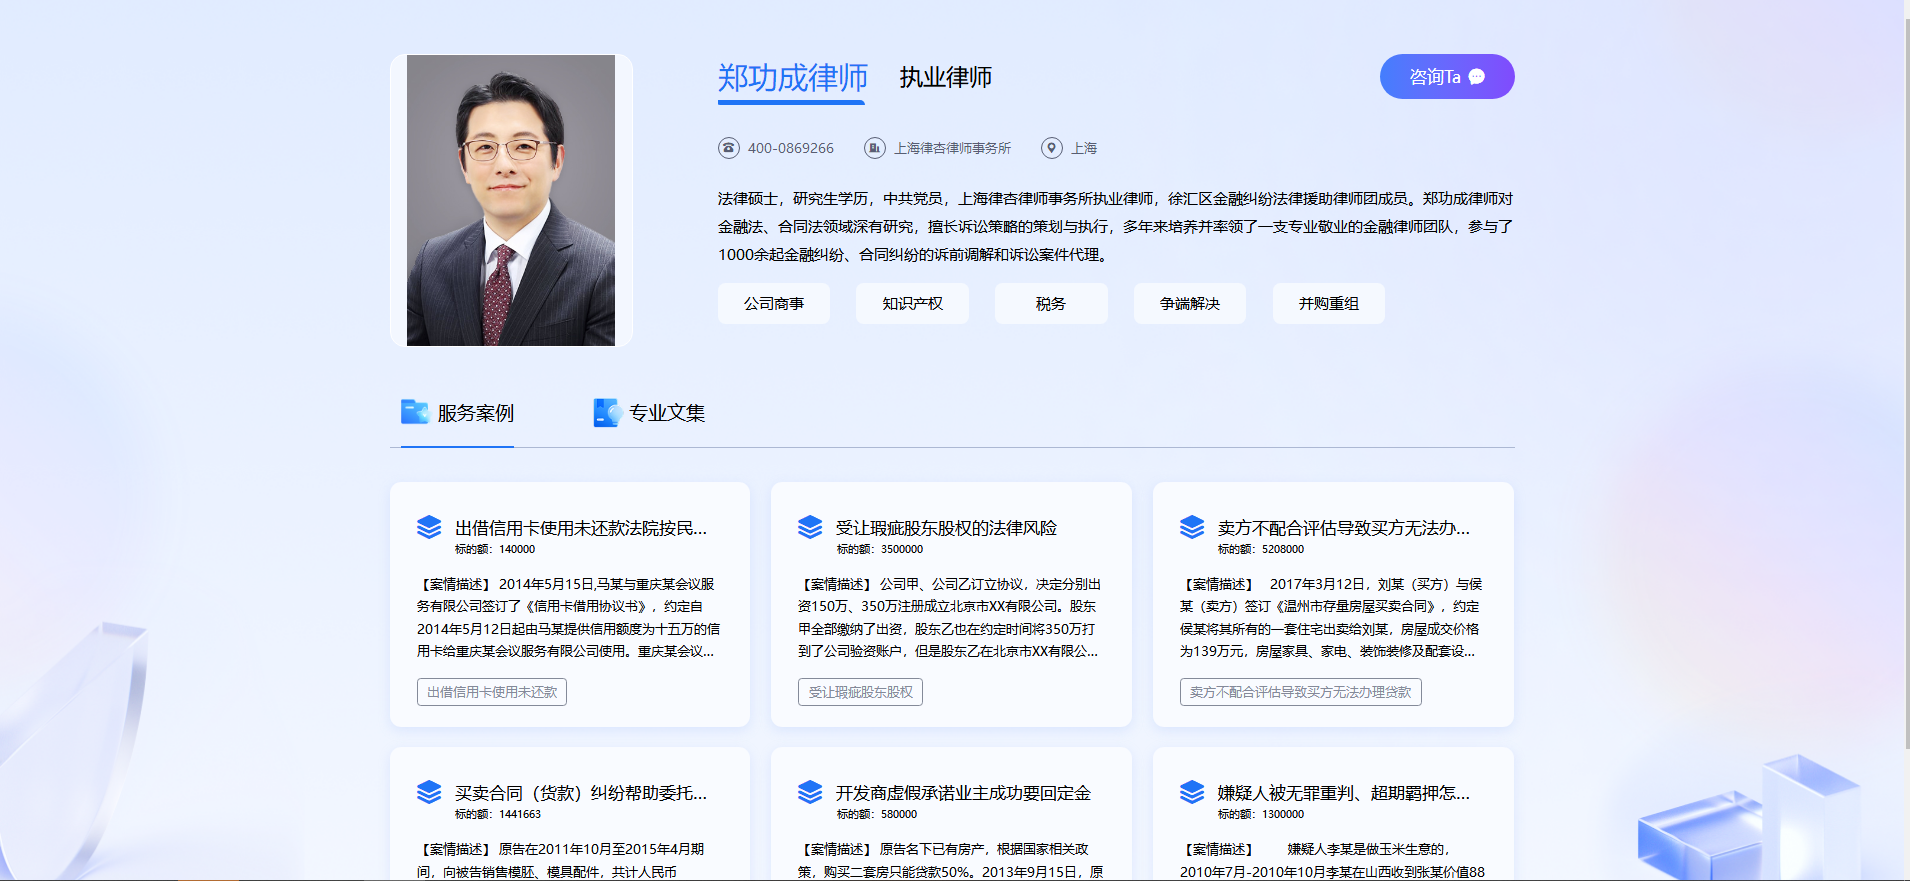1910x881 pixels.
Task: Click the 并购重组 specialty tag
Action: click(x=1328, y=303)
